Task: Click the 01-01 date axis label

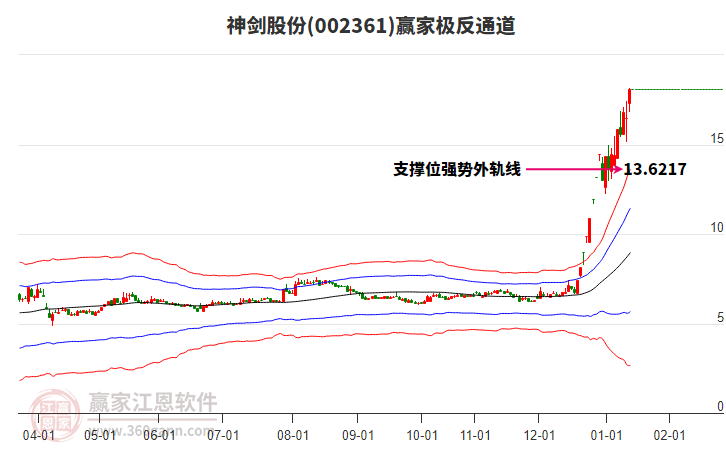Action: pos(606,435)
